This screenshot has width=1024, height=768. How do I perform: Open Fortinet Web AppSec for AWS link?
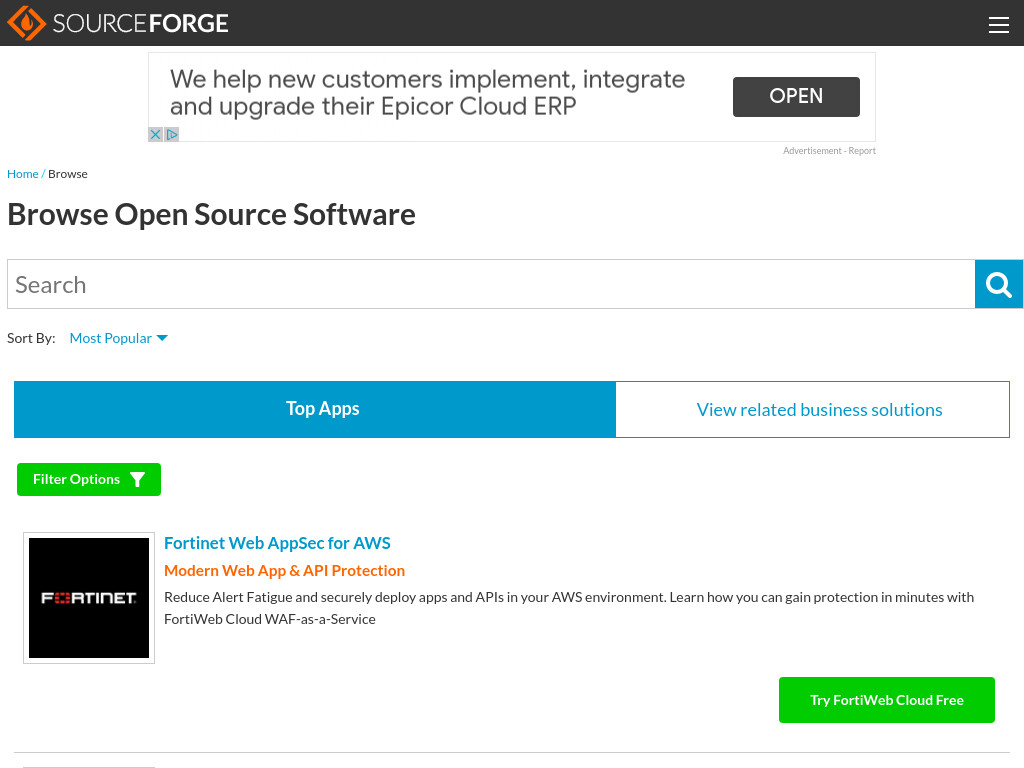click(277, 543)
